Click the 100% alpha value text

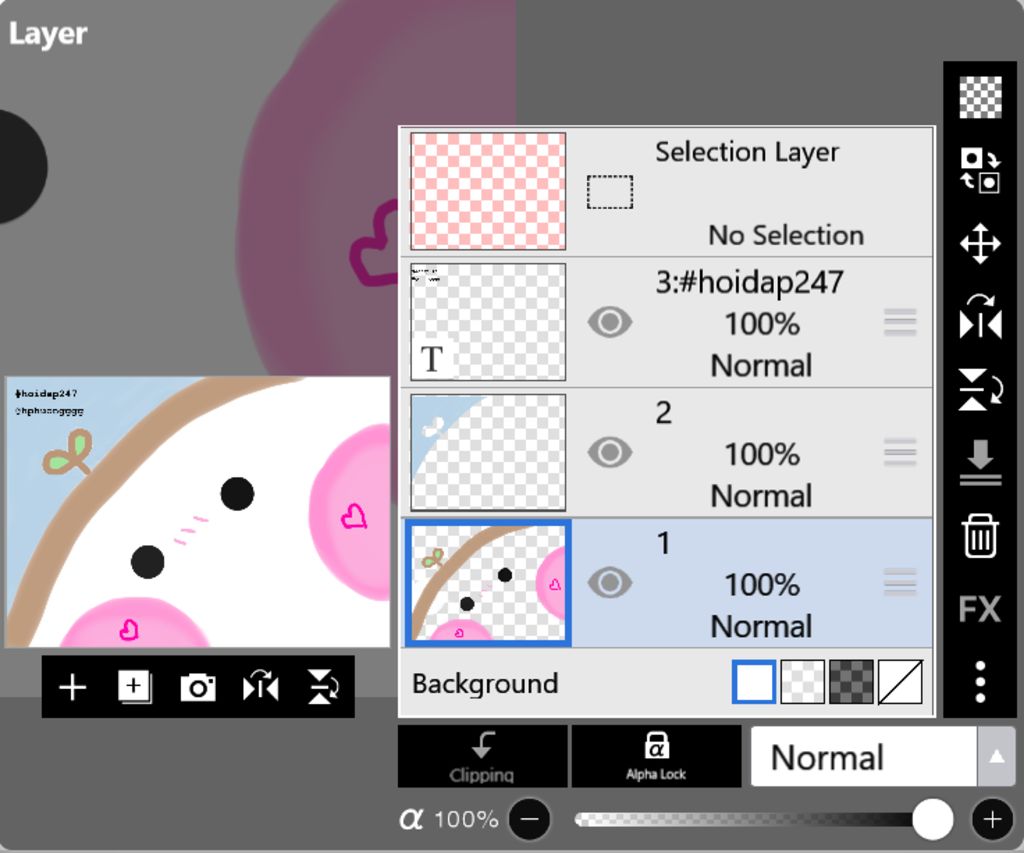click(x=466, y=819)
